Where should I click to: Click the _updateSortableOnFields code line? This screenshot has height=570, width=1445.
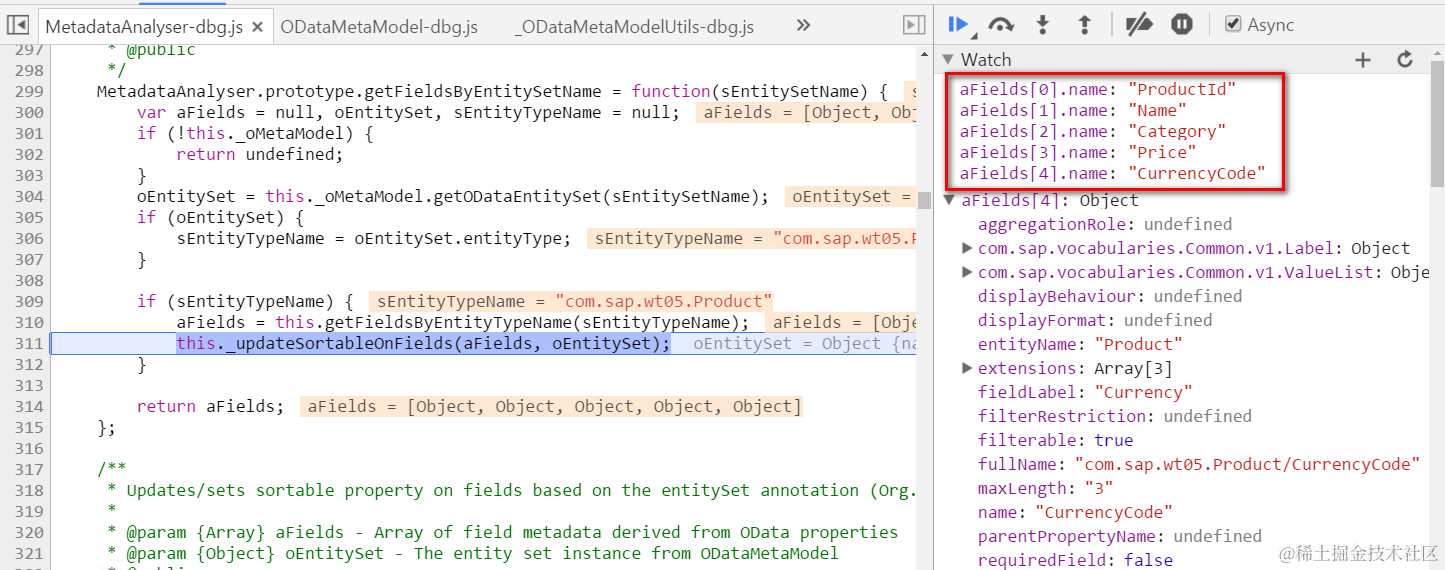click(424, 343)
